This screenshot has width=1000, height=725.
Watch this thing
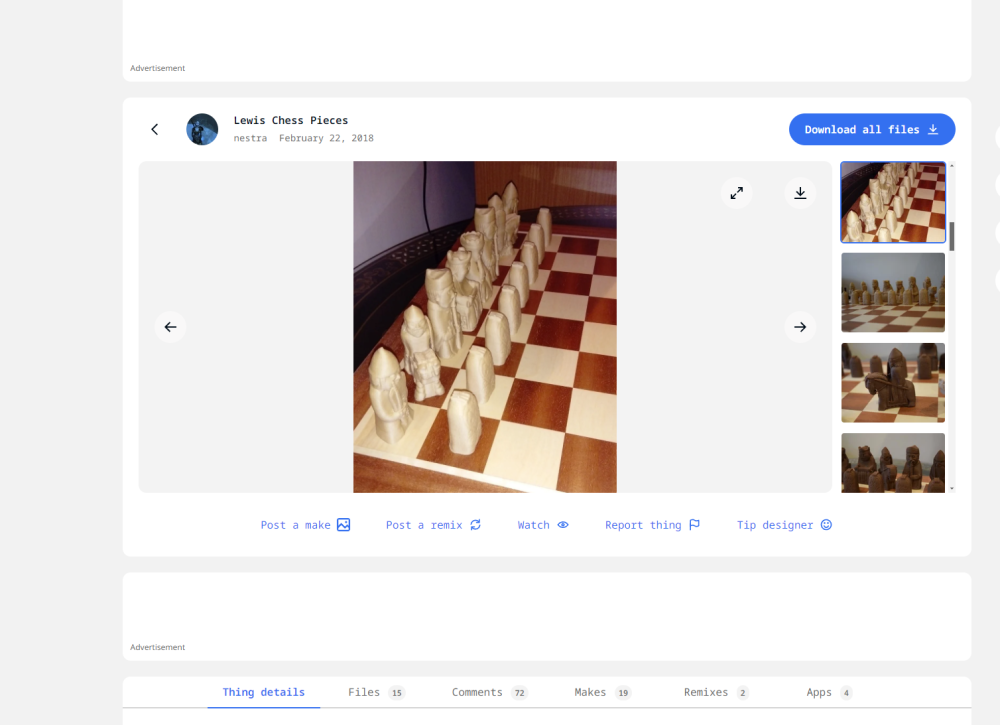(543, 525)
